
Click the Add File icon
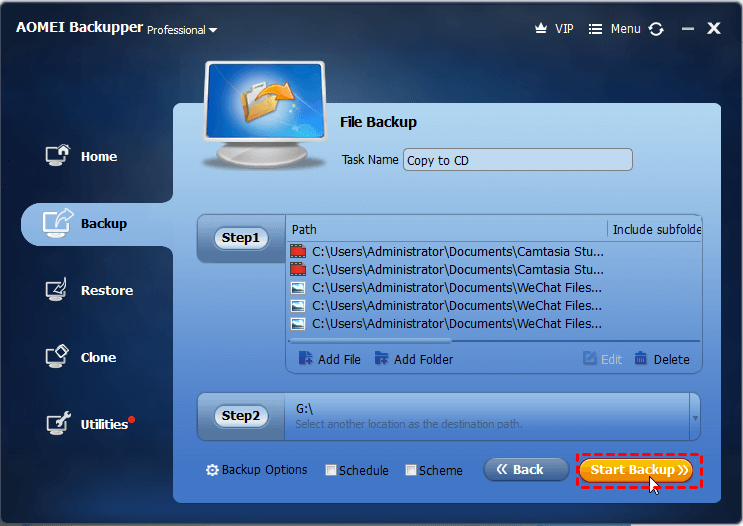tap(306, 358)
